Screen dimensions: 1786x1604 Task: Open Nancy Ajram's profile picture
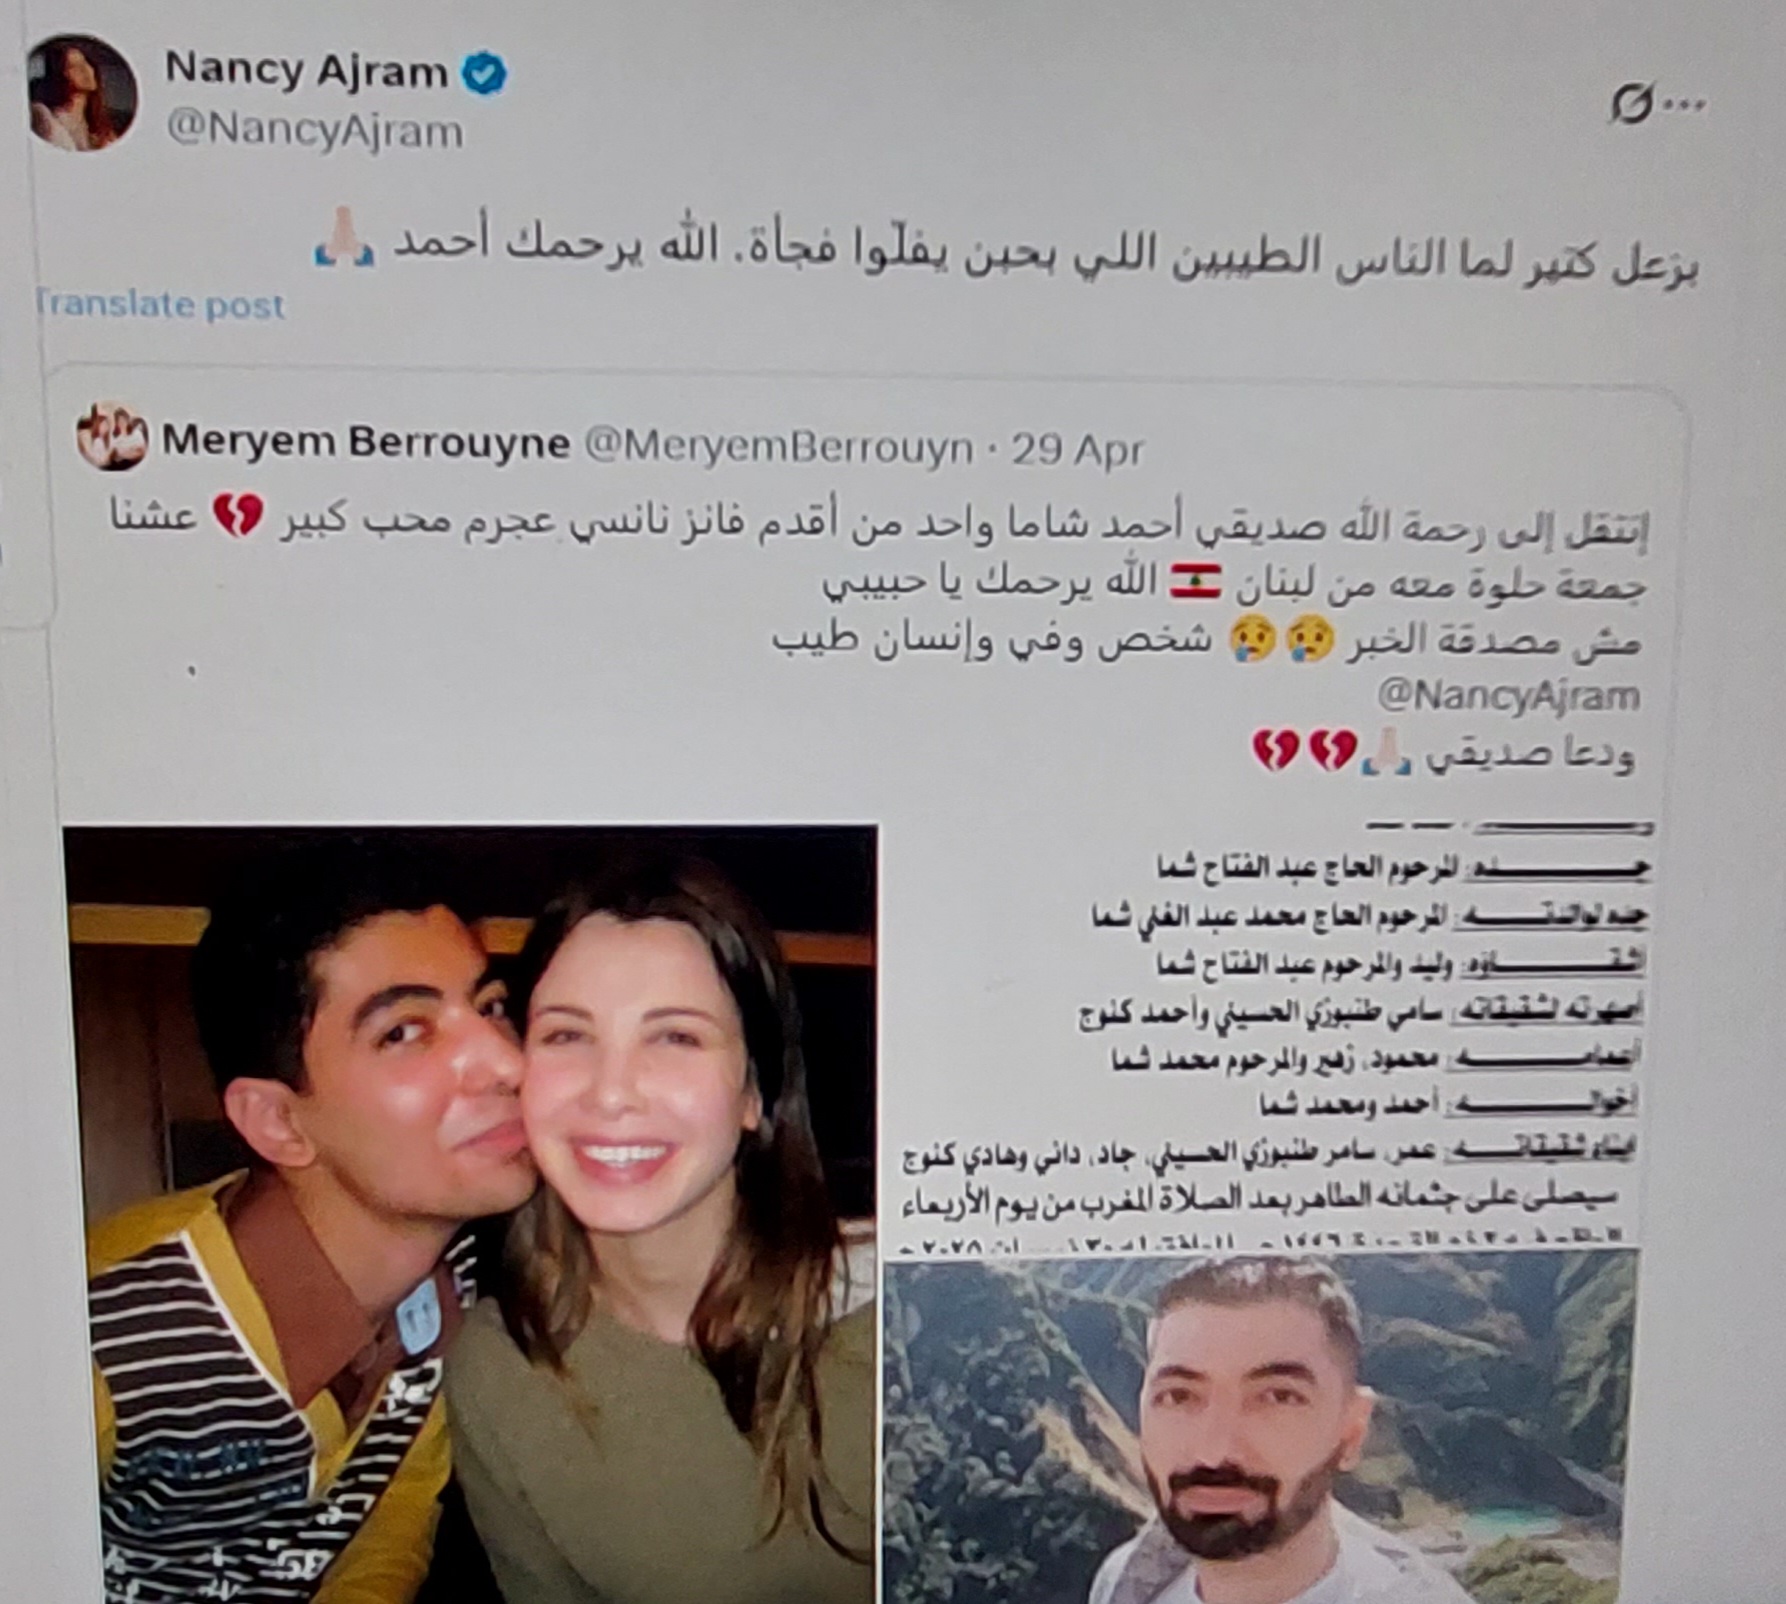tap(82, 92)
